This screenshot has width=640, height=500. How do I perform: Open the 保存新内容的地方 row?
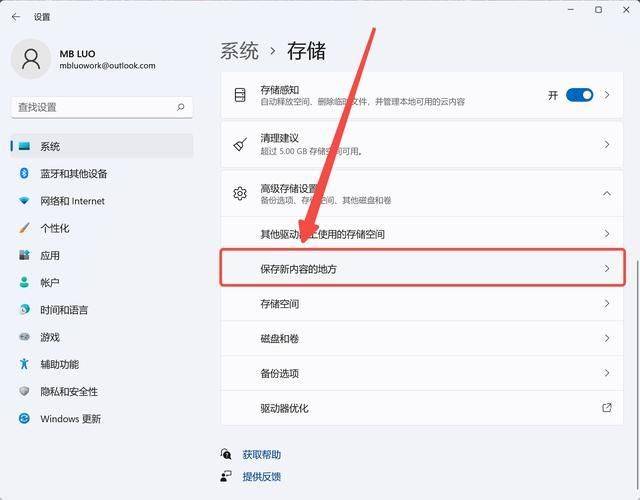[x=422, y=268]
